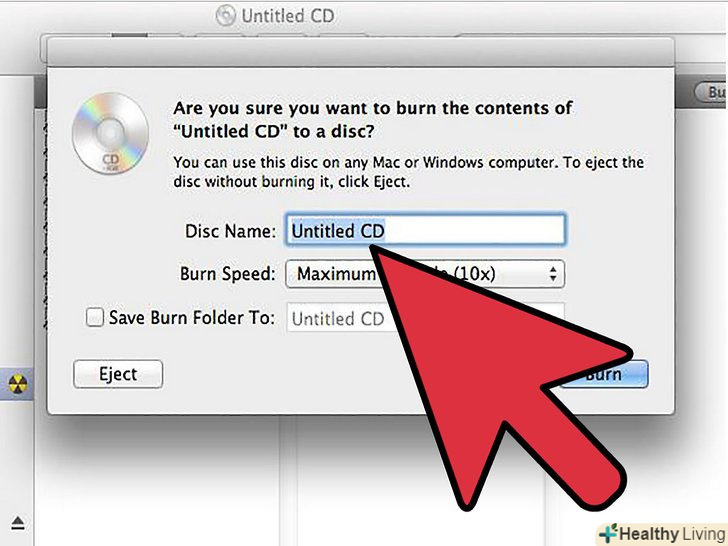This screenshot has height=546, width=728.
Task: Click the Eject button in the dialog
Action: coord(118,374)
